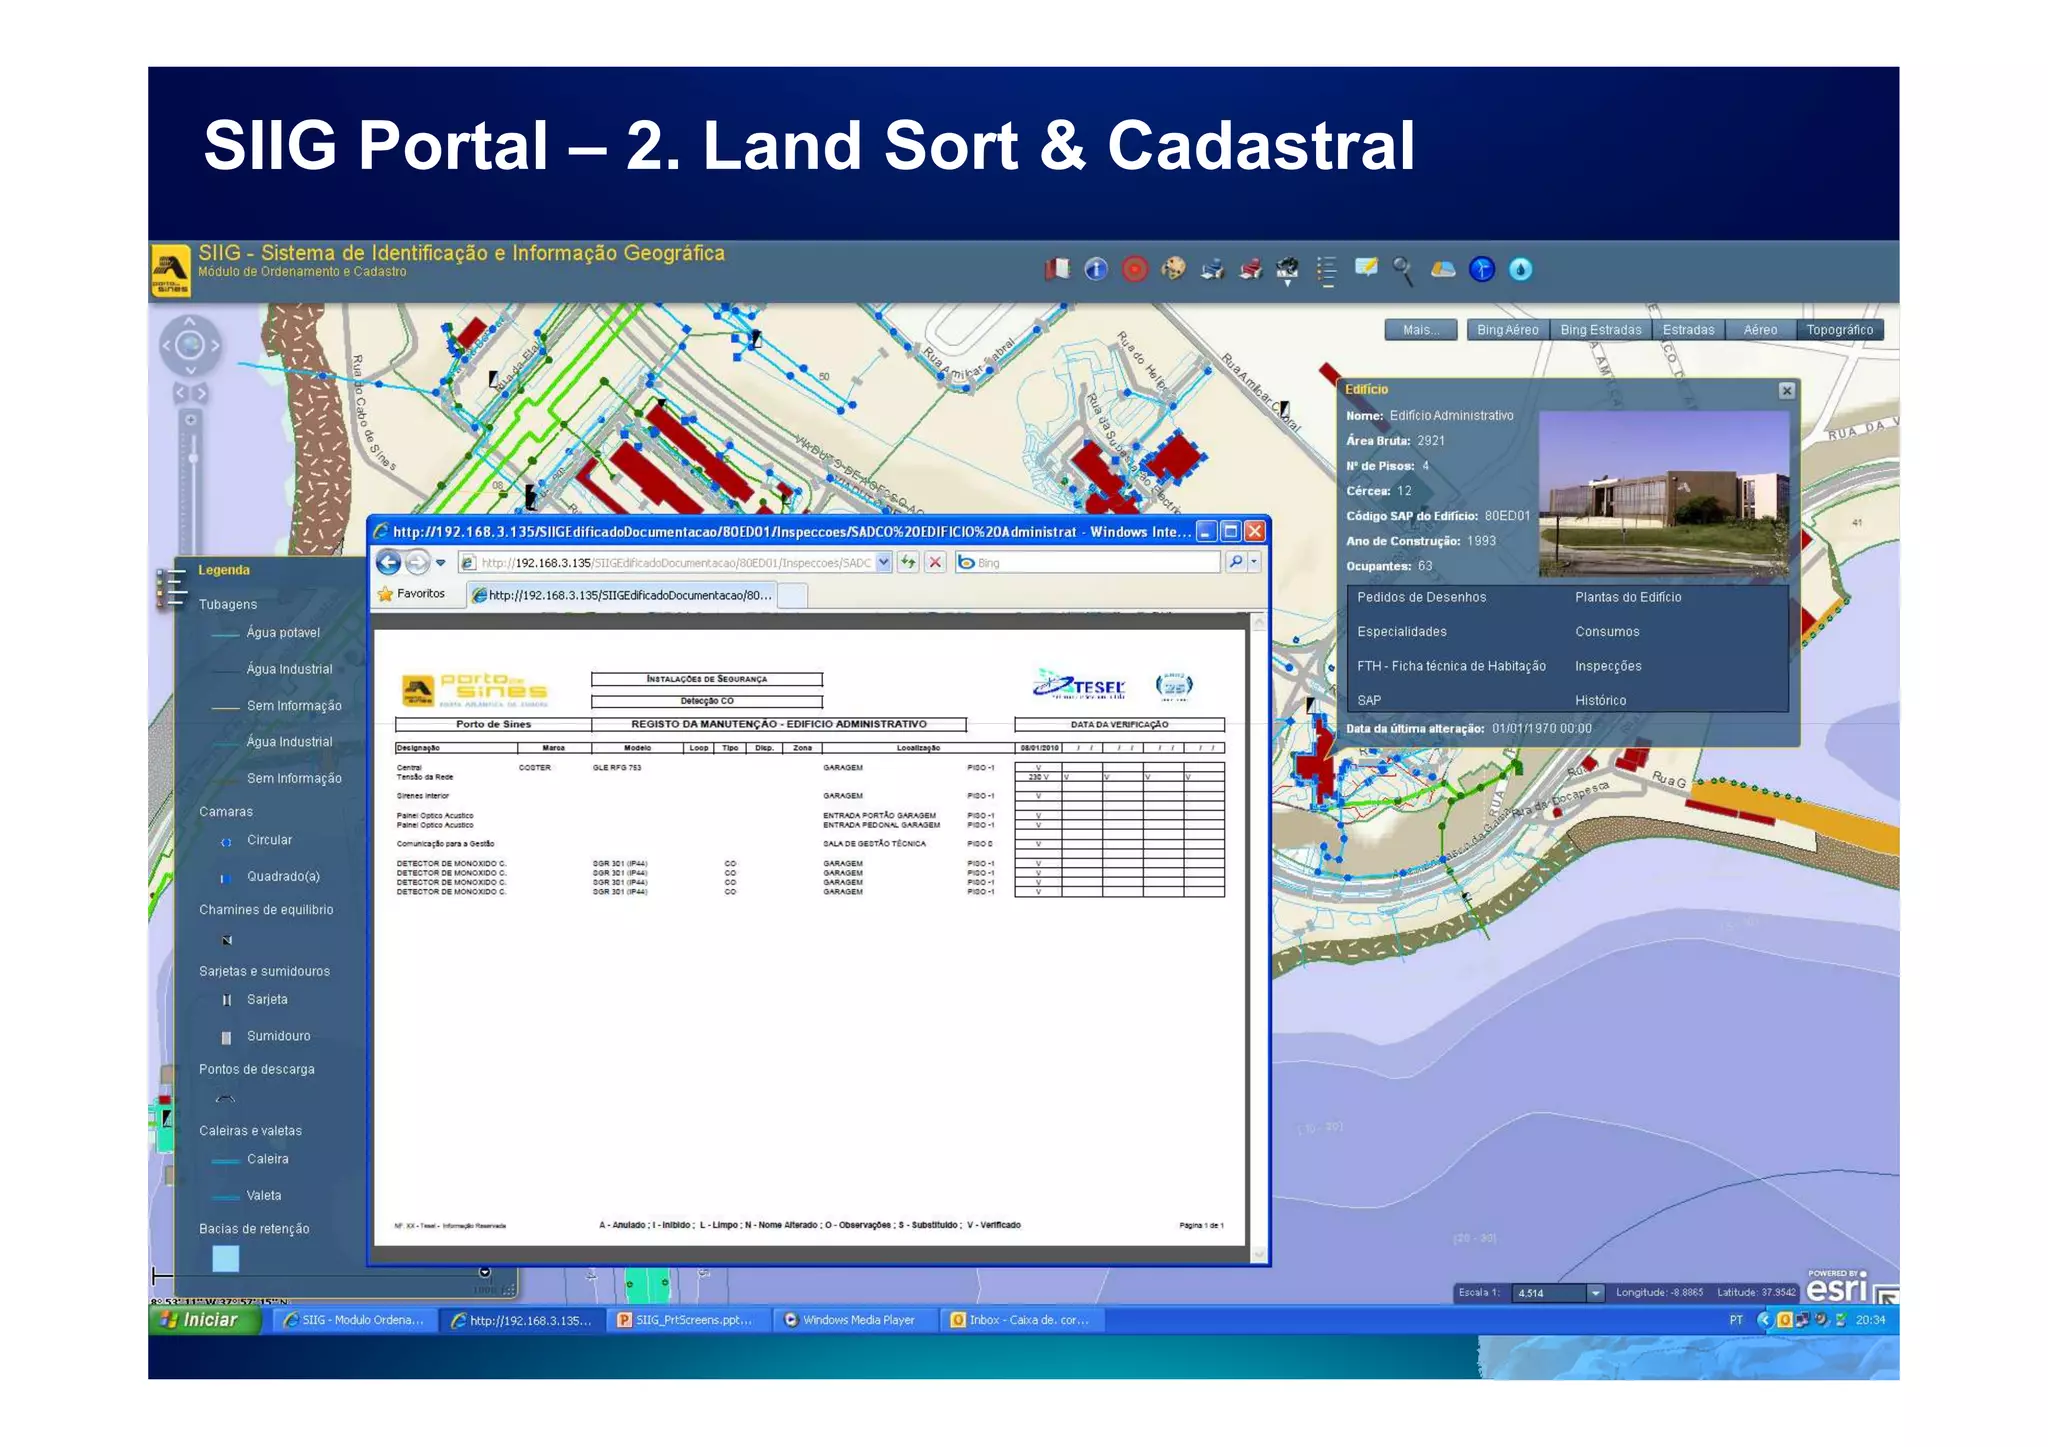2048x1447 pixels.
Task: Click the Bacias de retenção blue swatch
Action: point(226,1259)
